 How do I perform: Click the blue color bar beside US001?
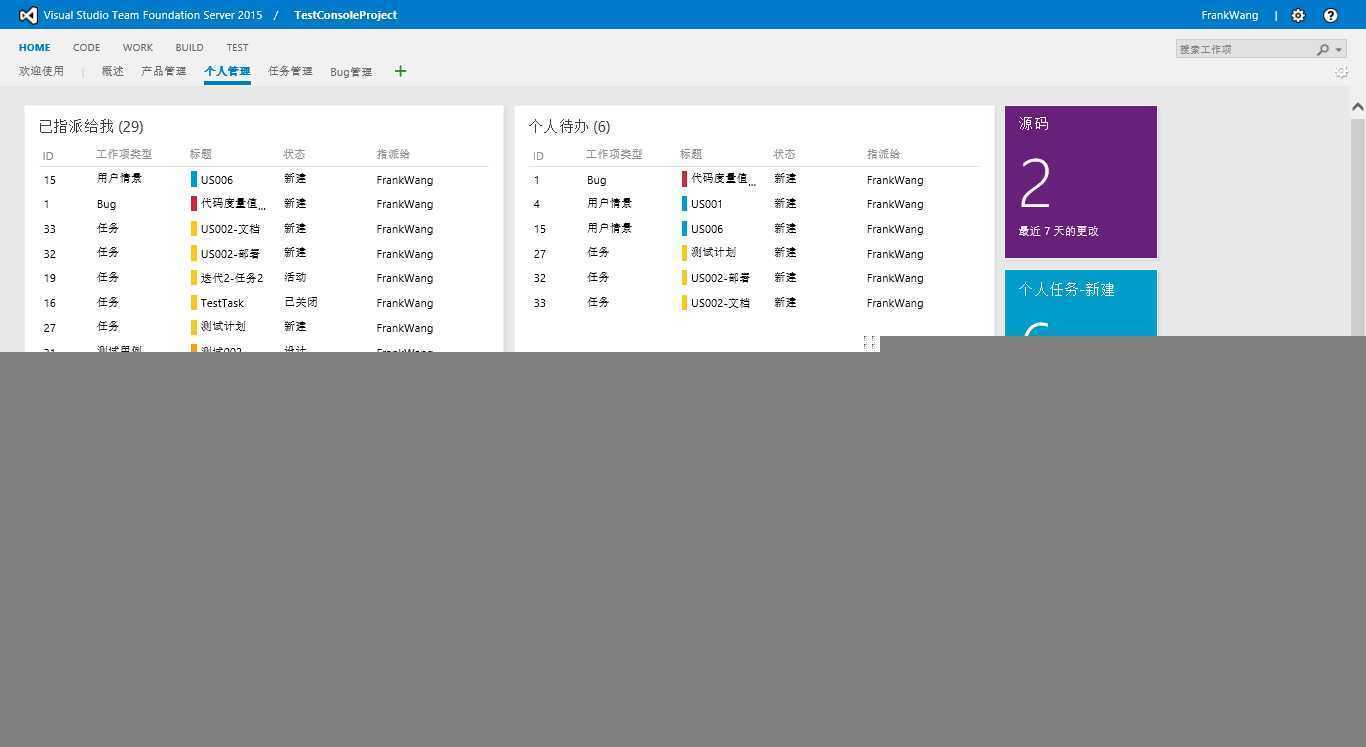[x=684, y=204]
